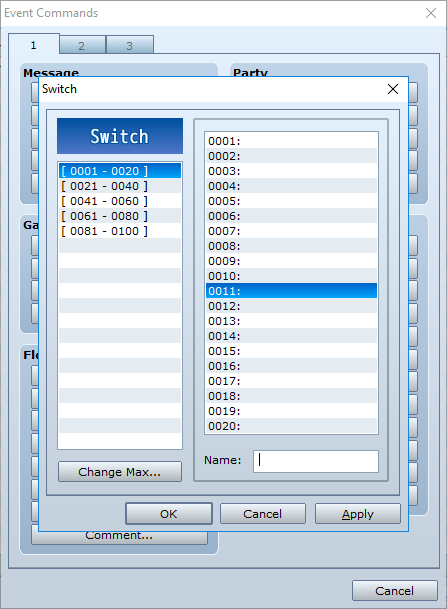Select switch 0014 in the list
447x609 pixels.
point(291,336)
